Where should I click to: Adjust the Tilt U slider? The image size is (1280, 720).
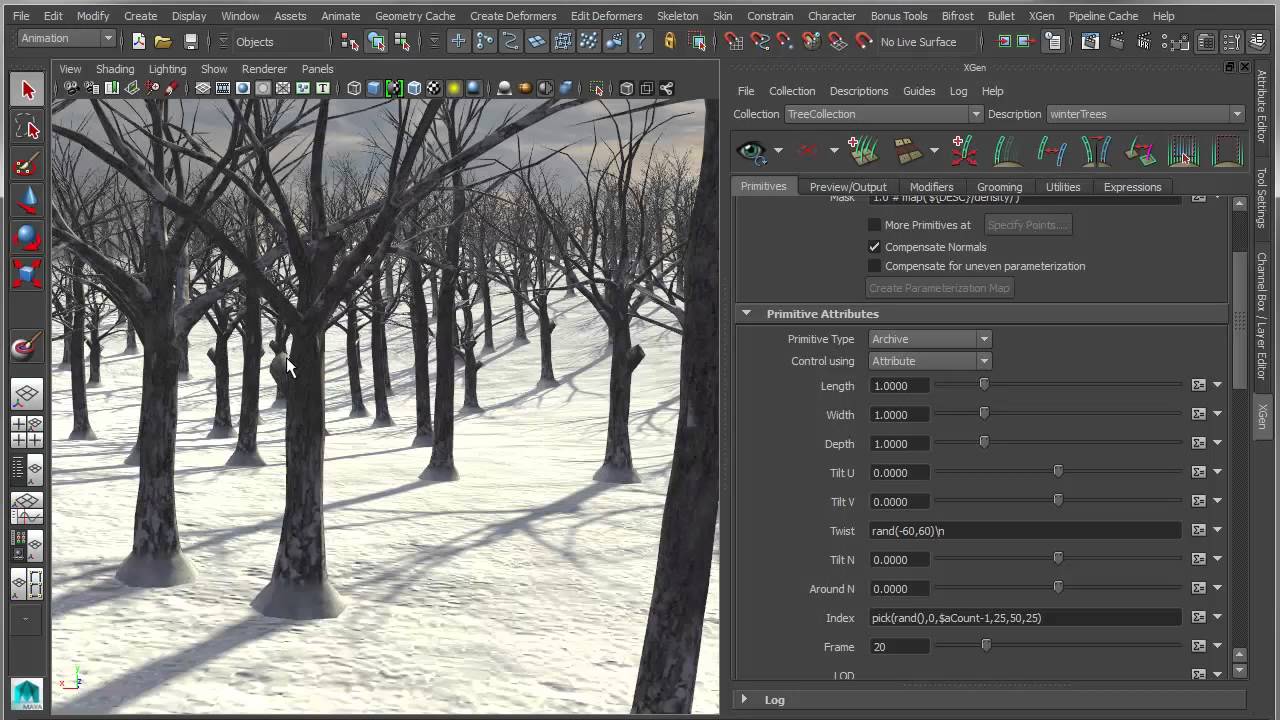(1060, 473)
